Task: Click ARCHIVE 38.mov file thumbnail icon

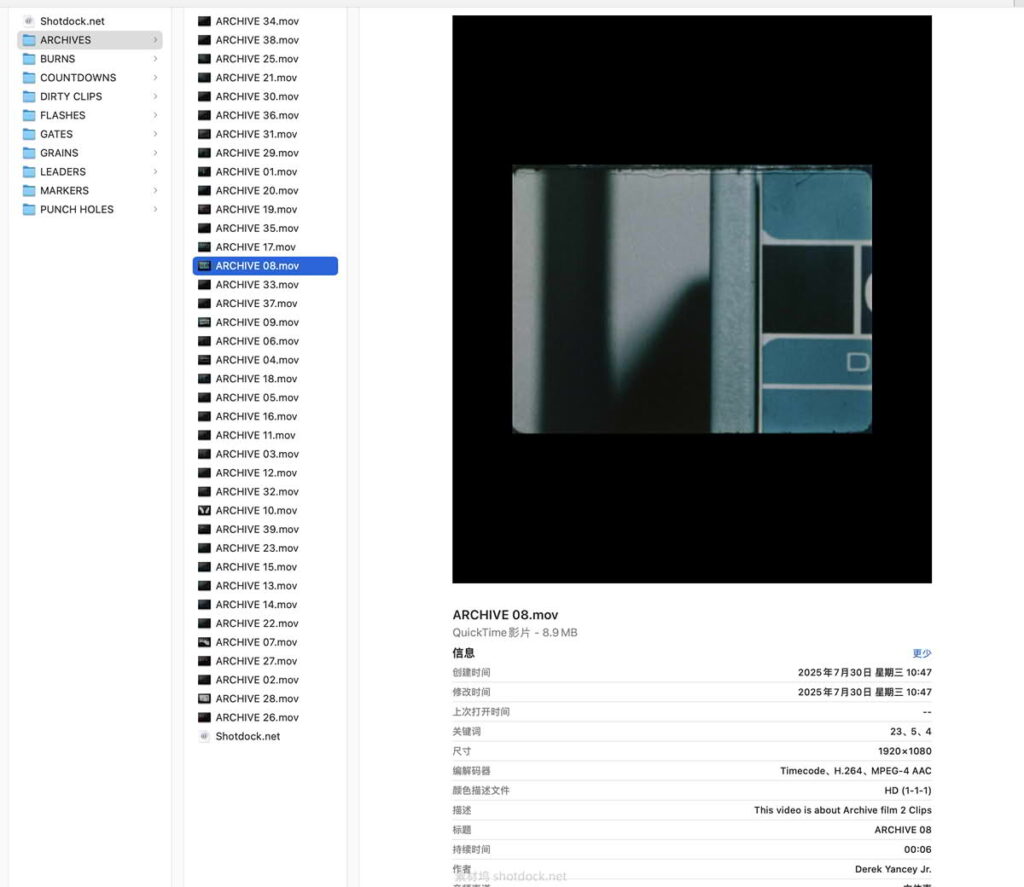Action: coord(204,40)
